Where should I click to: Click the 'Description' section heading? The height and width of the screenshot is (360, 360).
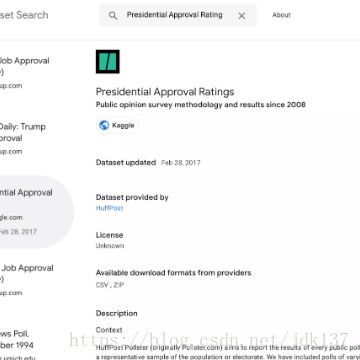tap(116, 313)
